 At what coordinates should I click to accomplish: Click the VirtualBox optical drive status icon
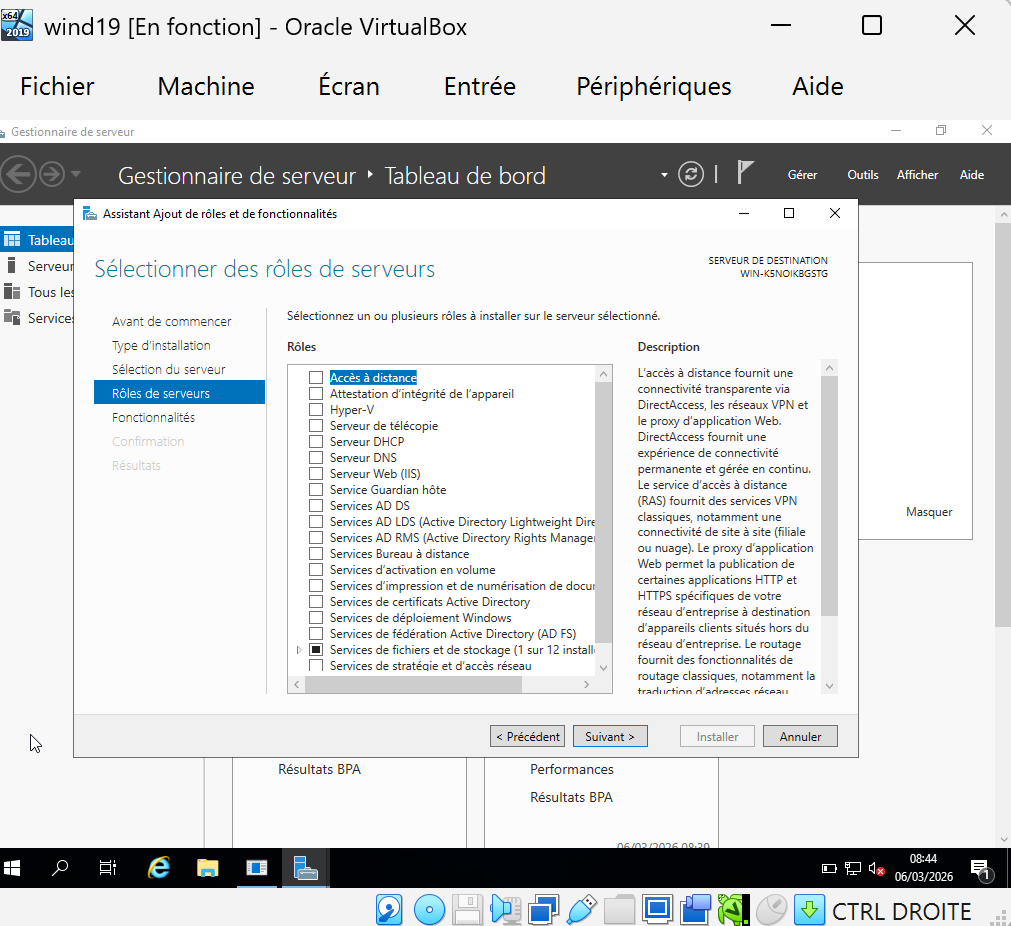coord(429,910)
